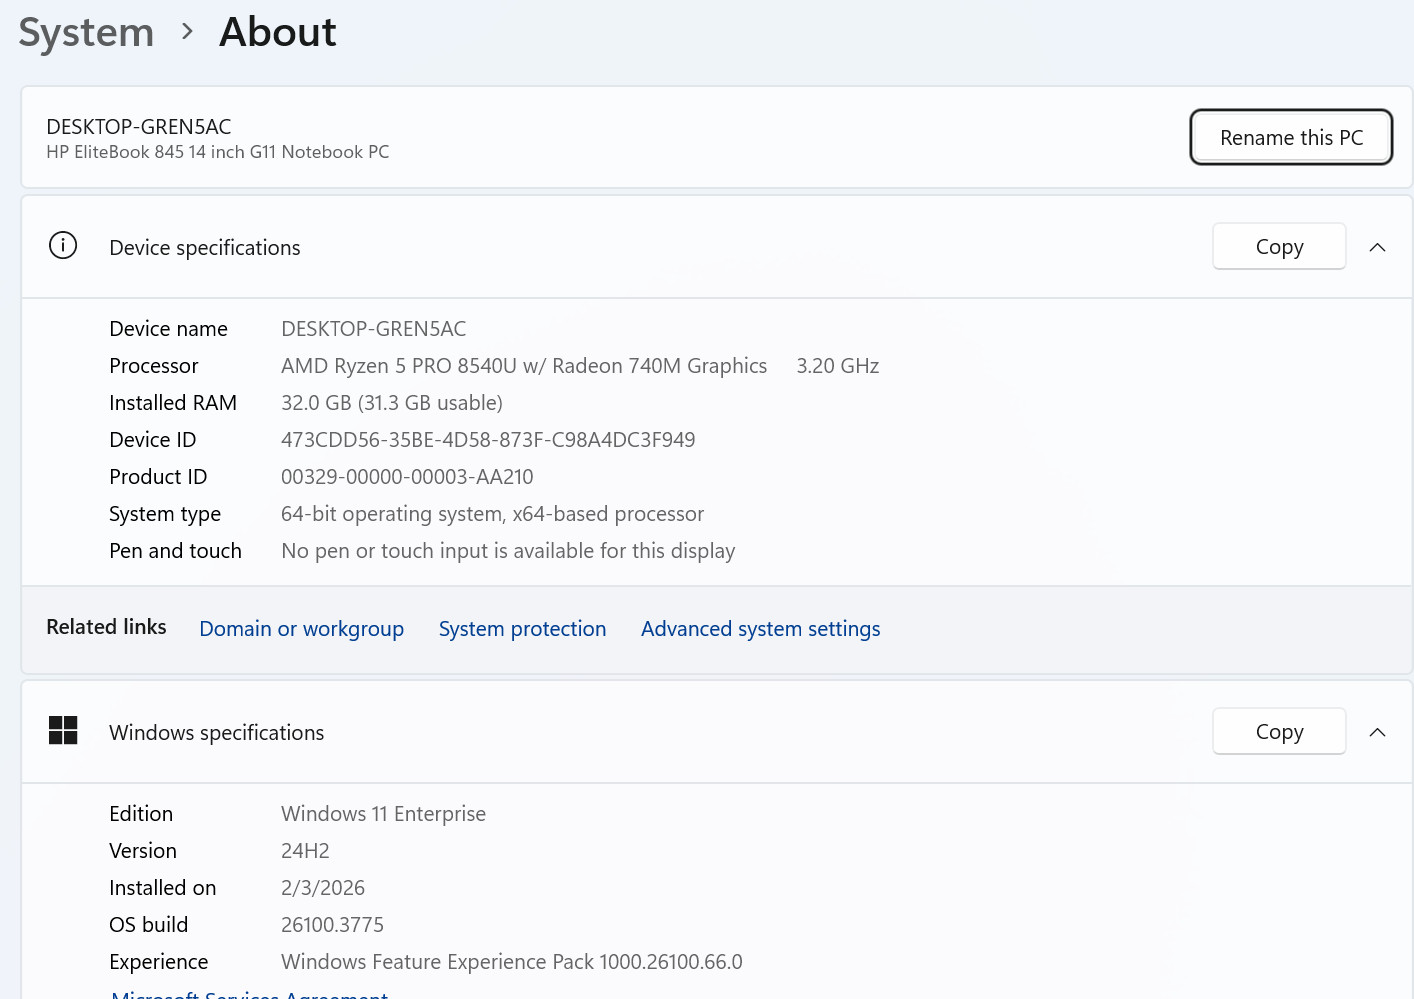Select the HP EliteBook 845 model text

coord(217,152)
